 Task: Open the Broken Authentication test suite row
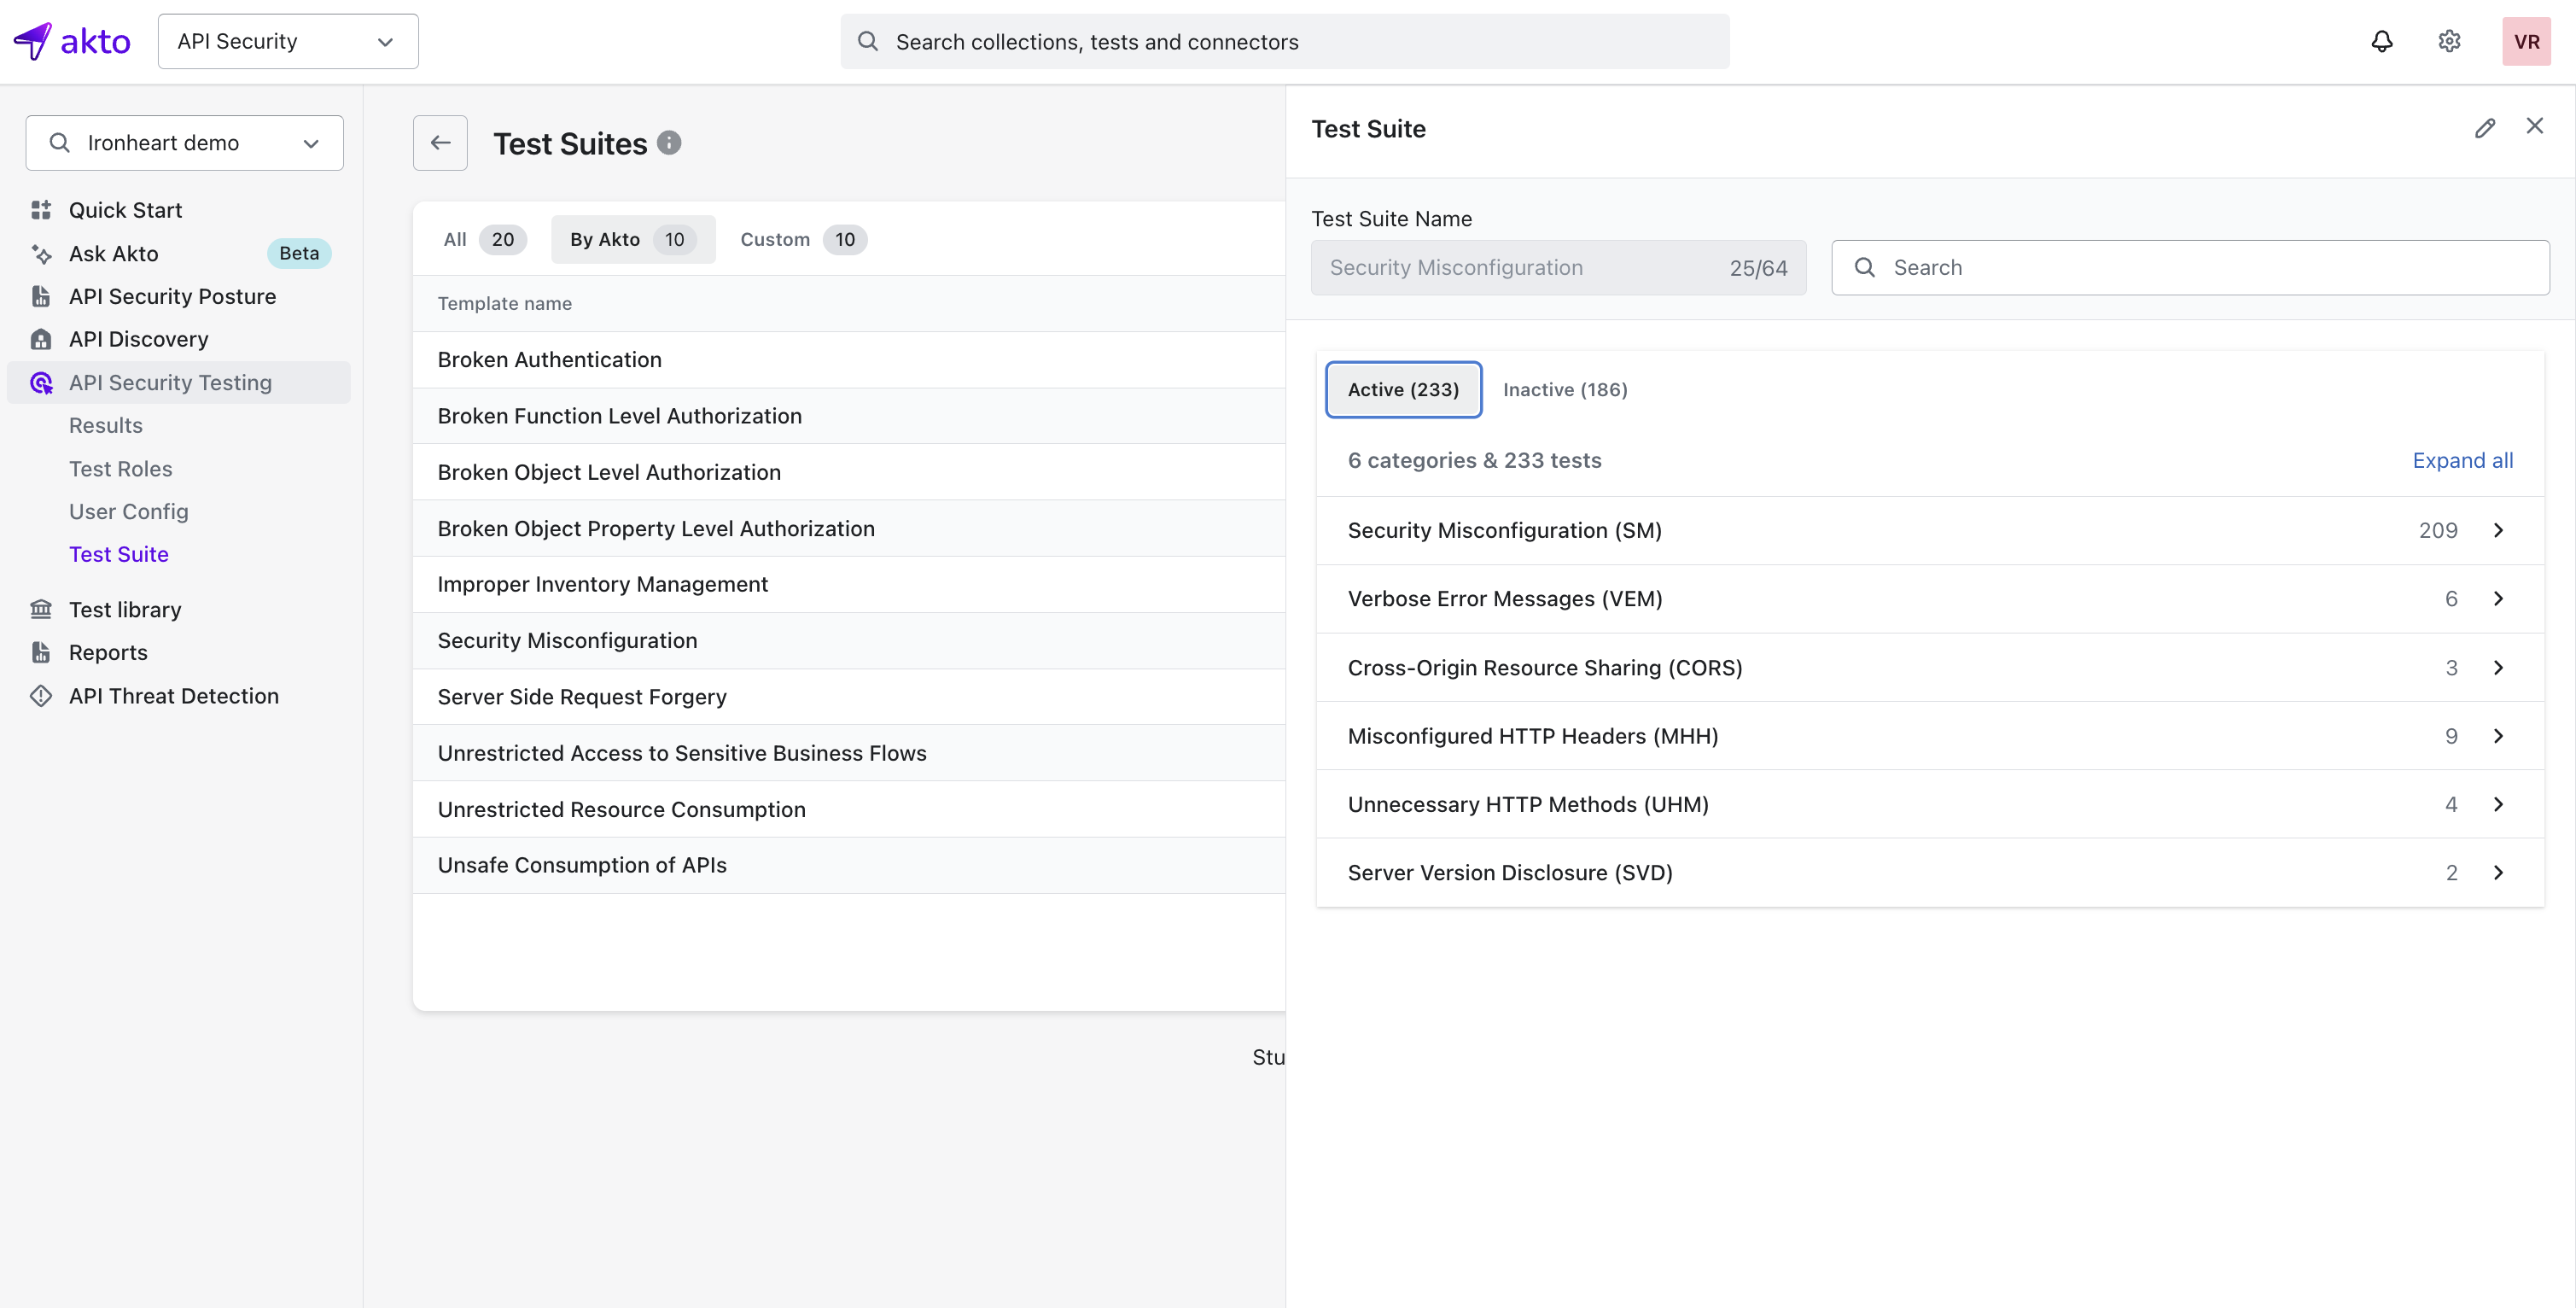click(549, 360)
